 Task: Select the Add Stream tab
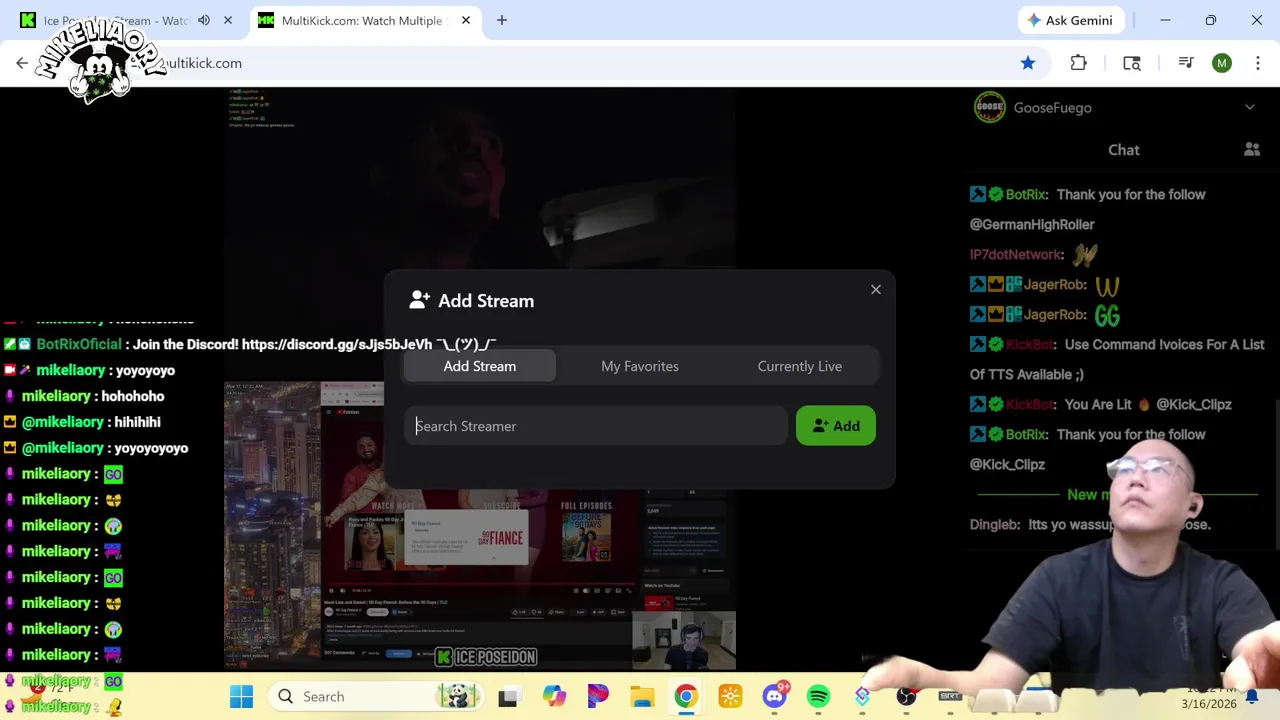pyautogui.click(x=480, y=366)
